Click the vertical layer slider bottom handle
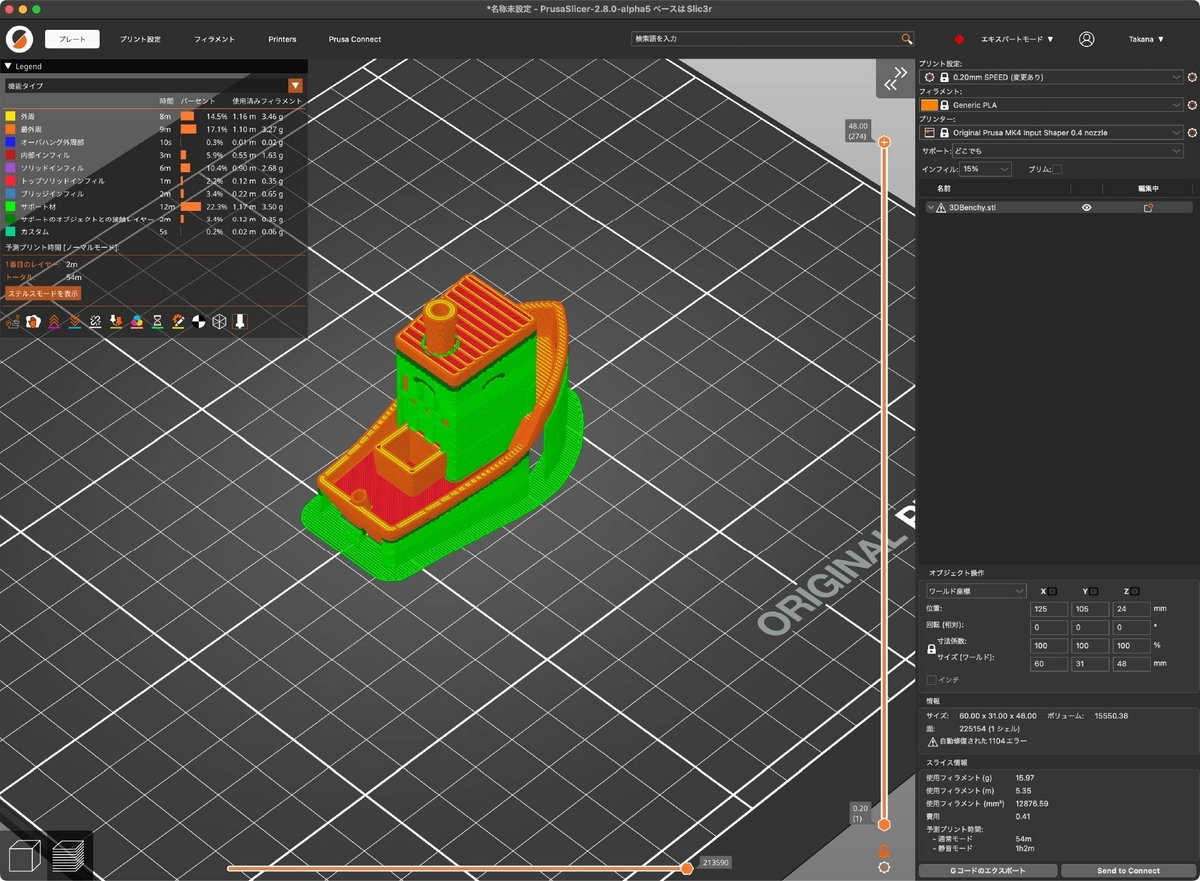The height and width of the screenshot is (881, 1200). coord(884,825)
